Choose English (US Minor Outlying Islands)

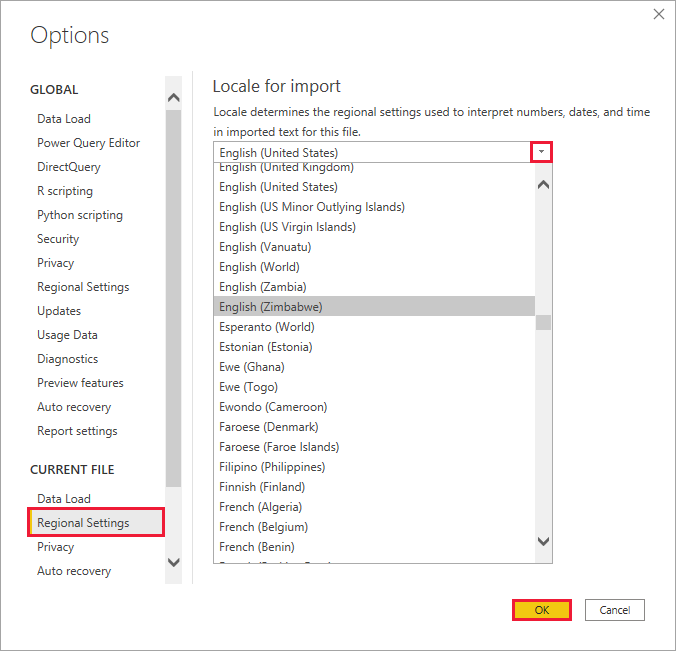point(374,207)
